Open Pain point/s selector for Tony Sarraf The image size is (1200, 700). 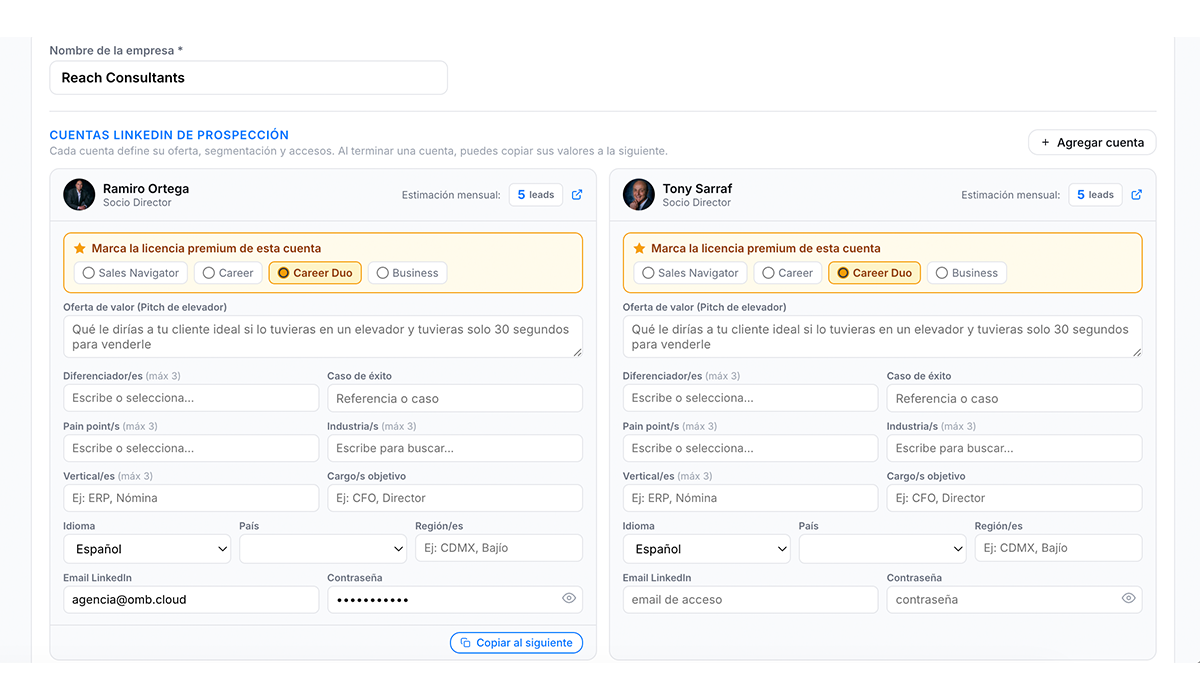(x=750, y=448)
